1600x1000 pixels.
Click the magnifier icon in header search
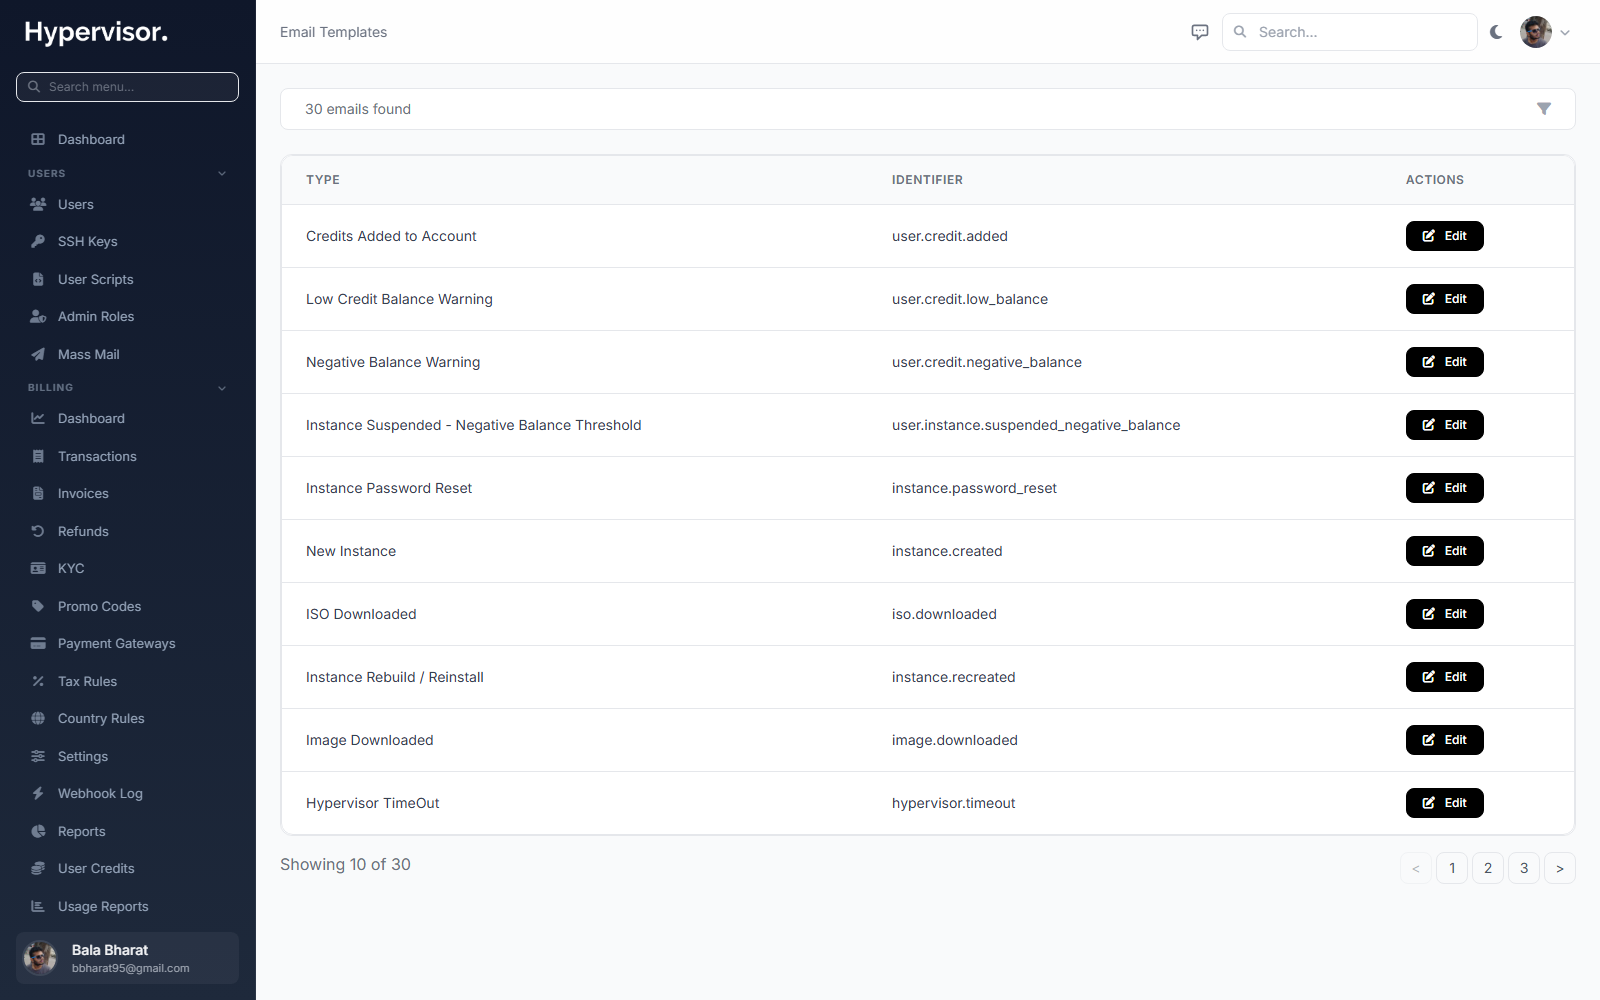(1240, 32)
